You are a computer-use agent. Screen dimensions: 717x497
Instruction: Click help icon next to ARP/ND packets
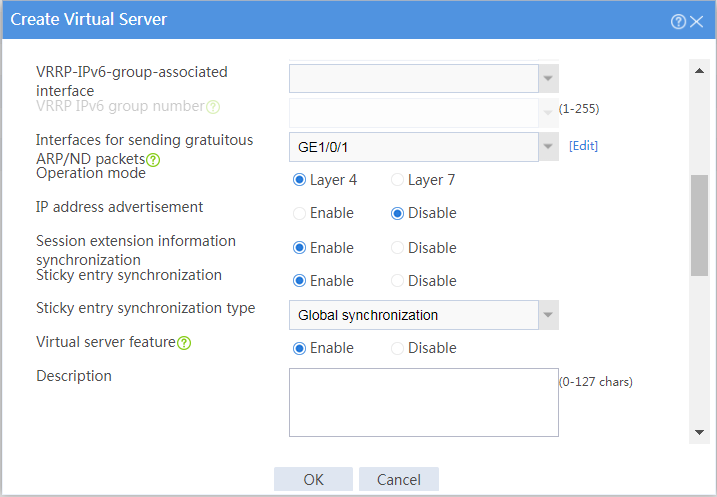tap(153, 160)
